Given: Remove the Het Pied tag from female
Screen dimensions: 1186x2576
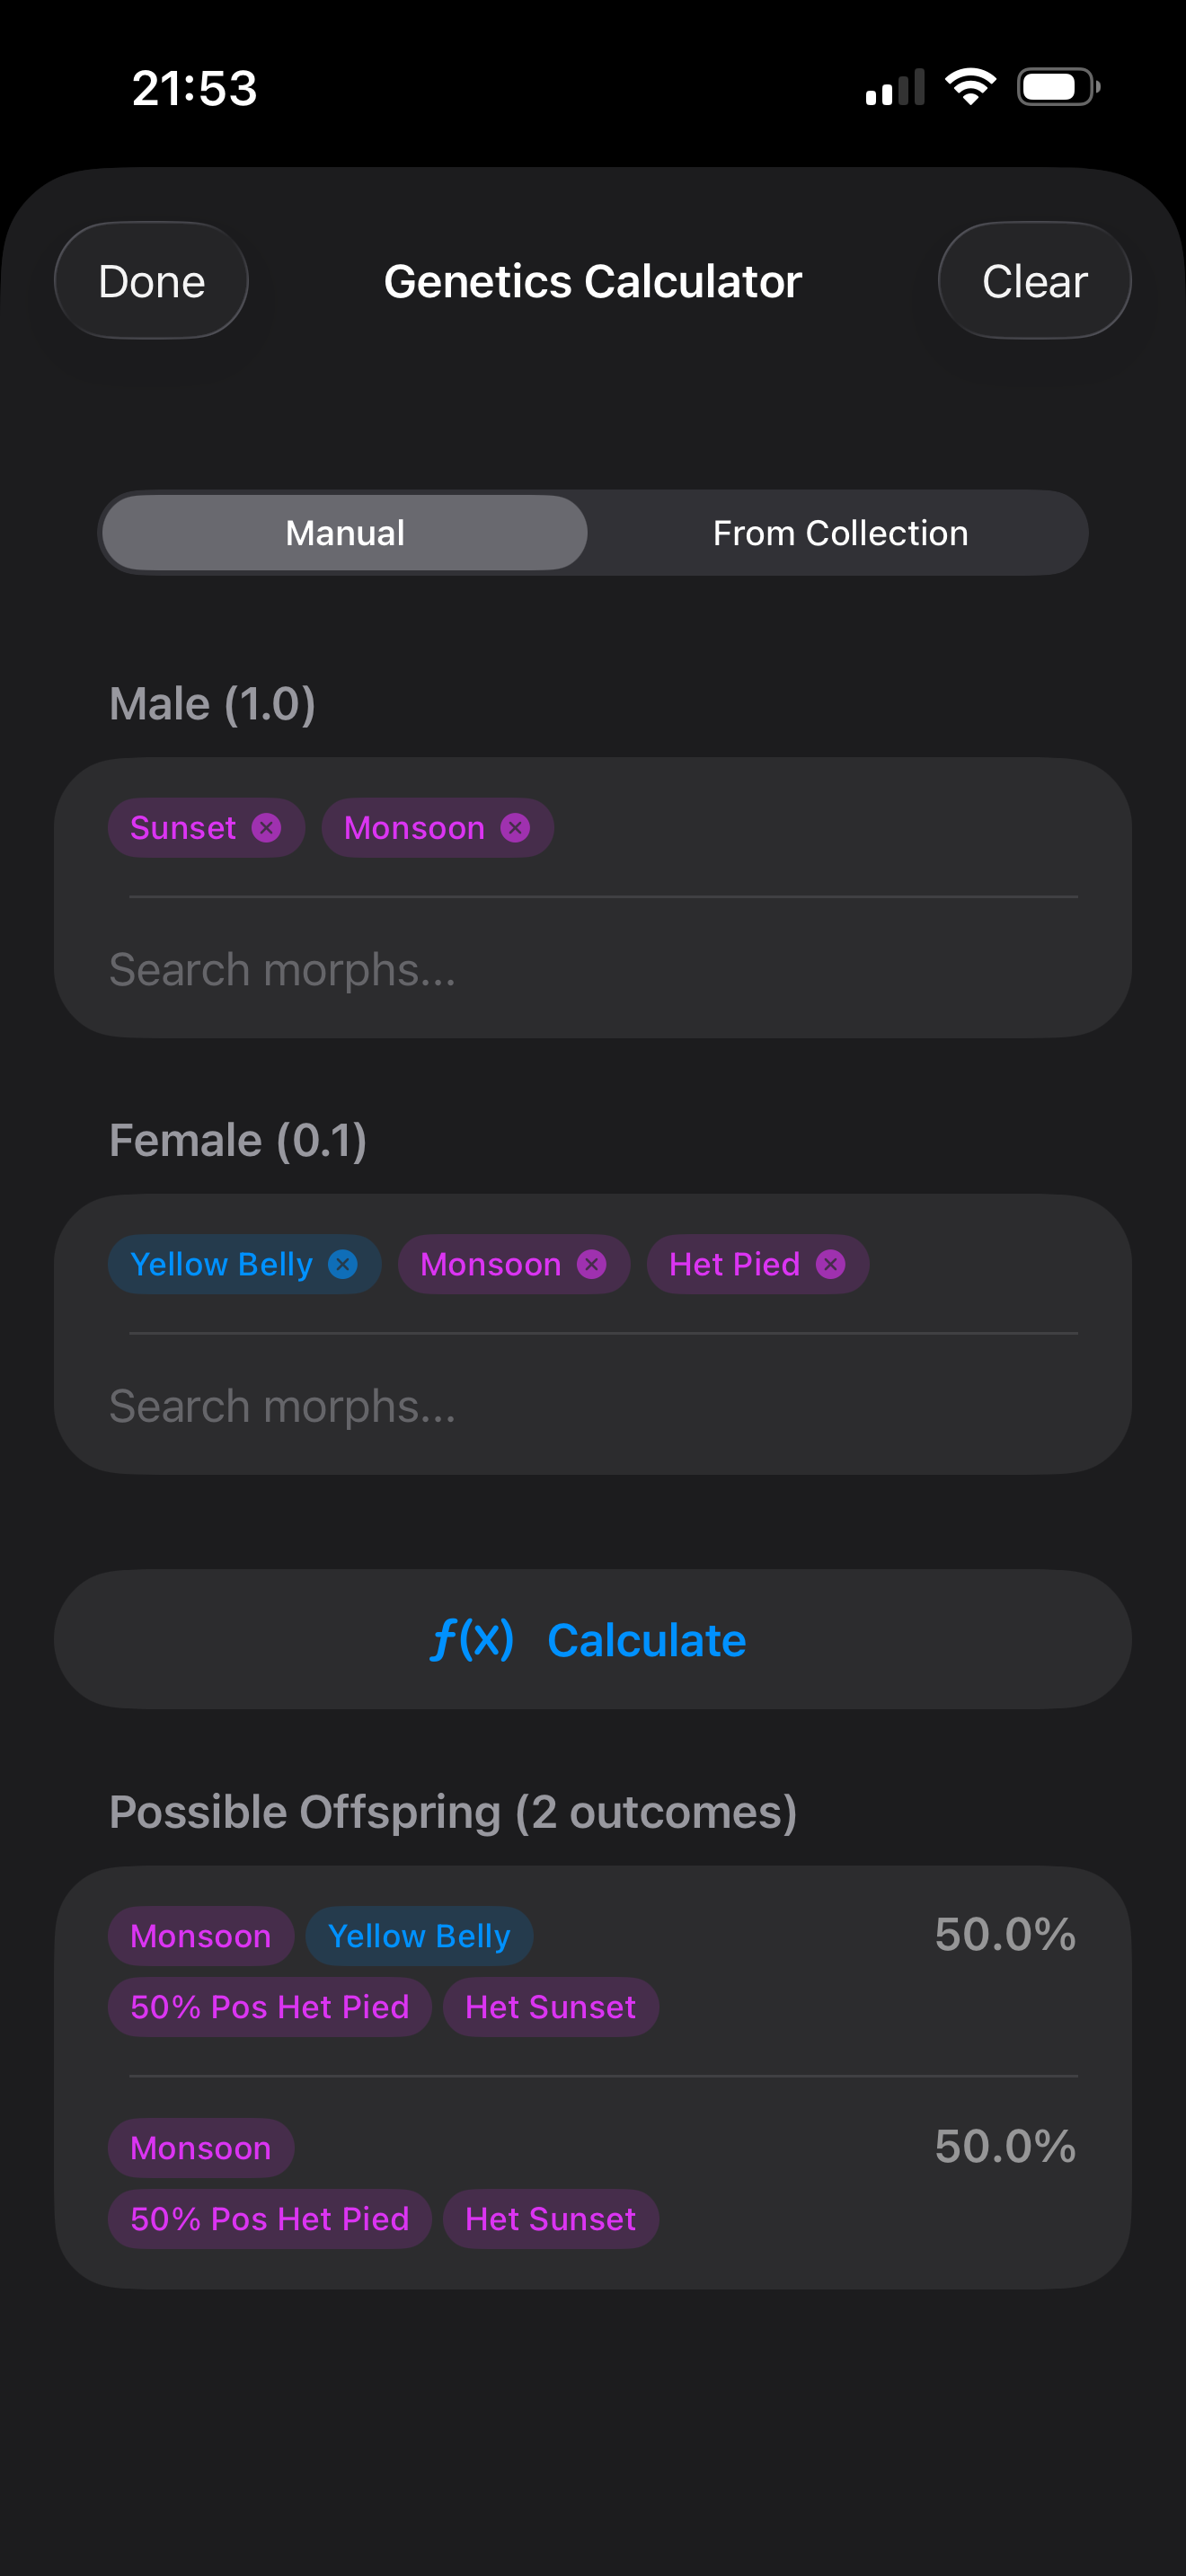Looking at the screenshot, I should point(831,1264).
